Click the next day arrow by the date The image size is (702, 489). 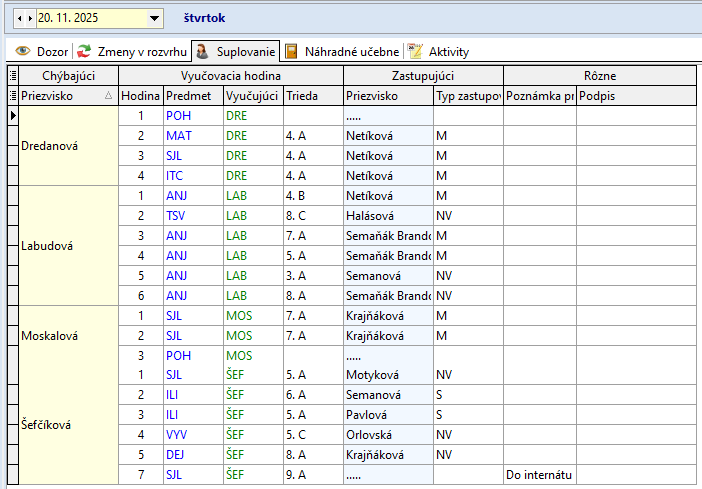[x=29, y=18]
